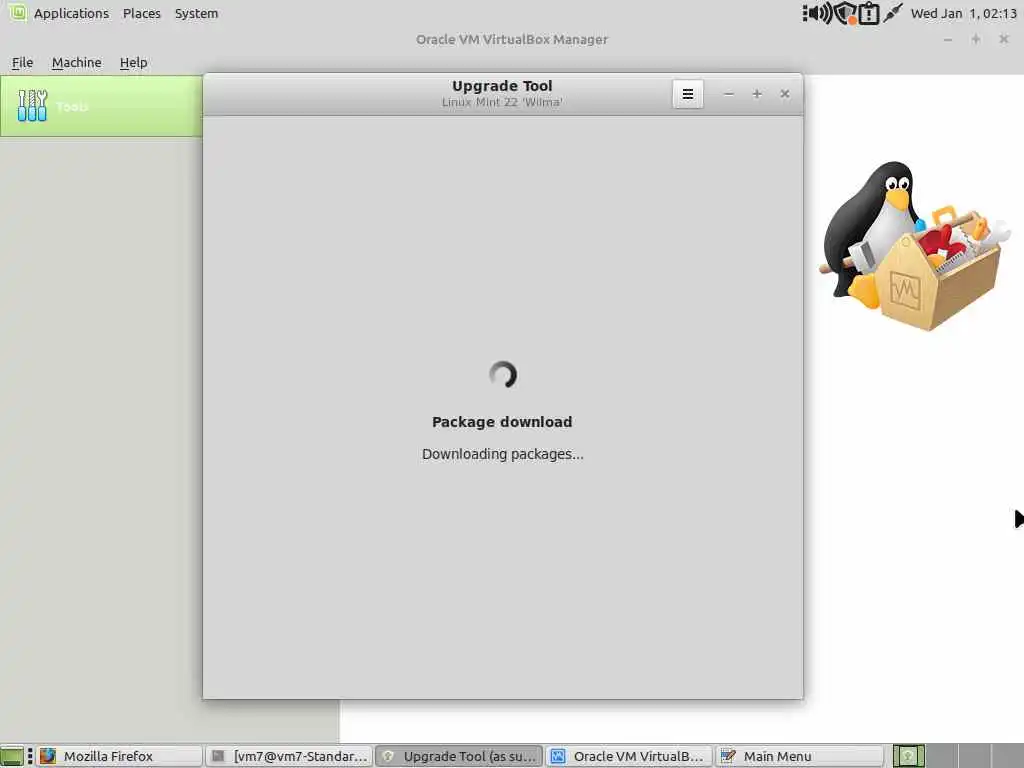Viewport: 1024px width, 768px height.
Task: Click the 'Upgrade Tool' window title
Action: tap(502, 86)
